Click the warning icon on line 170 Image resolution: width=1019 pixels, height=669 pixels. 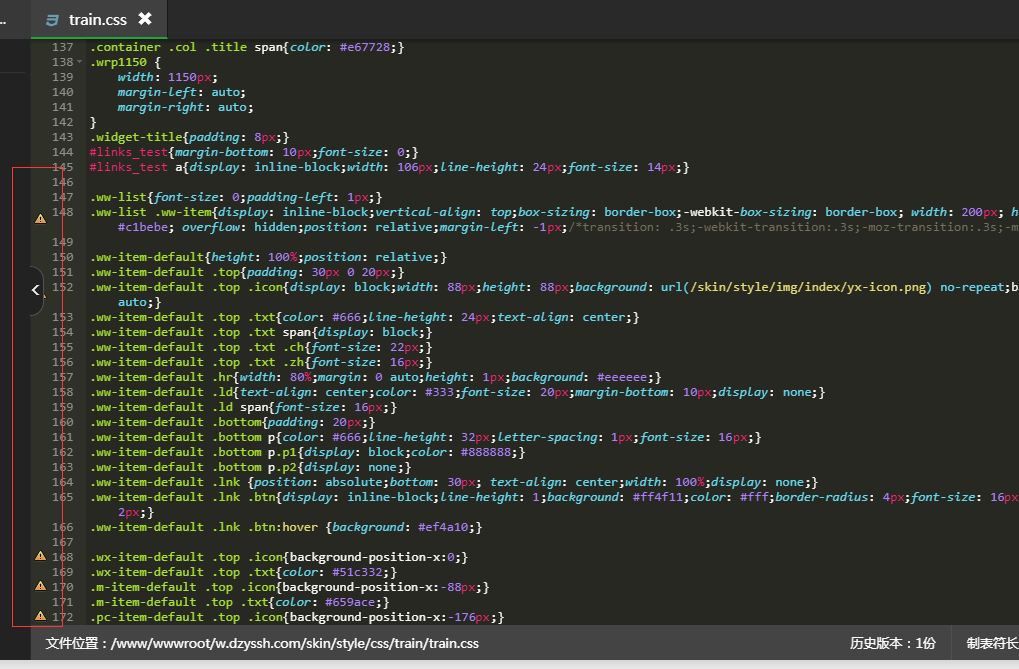click(40, 585)
